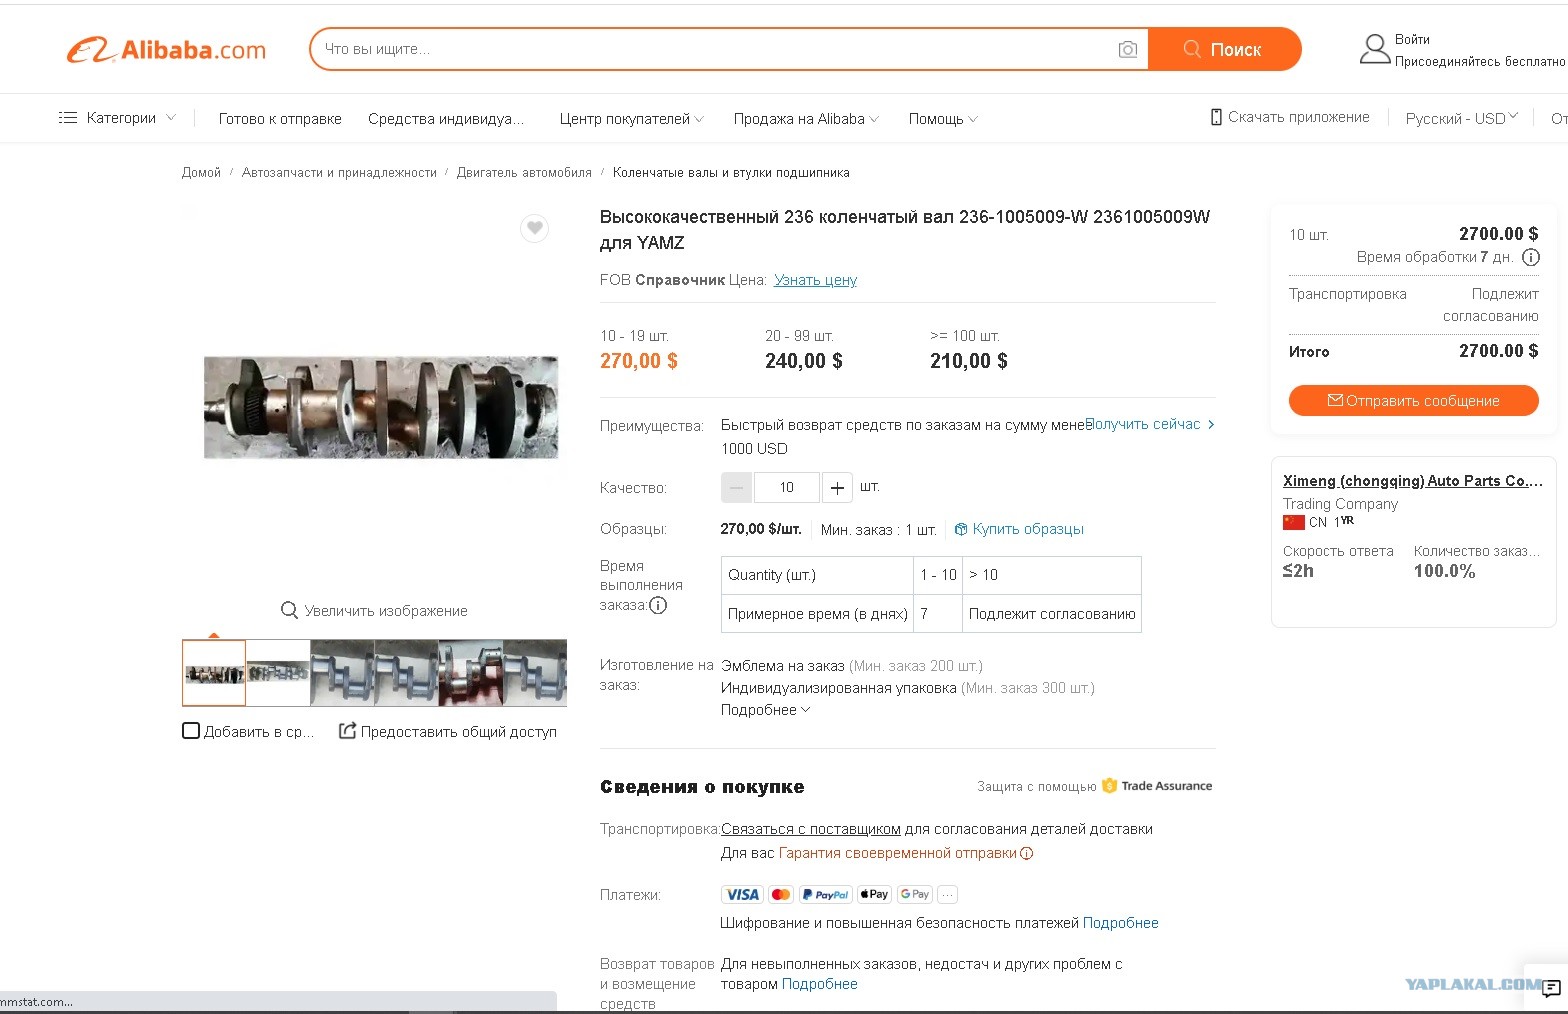Click Подробнее link after payment encryption text

tap(1120, 923)
